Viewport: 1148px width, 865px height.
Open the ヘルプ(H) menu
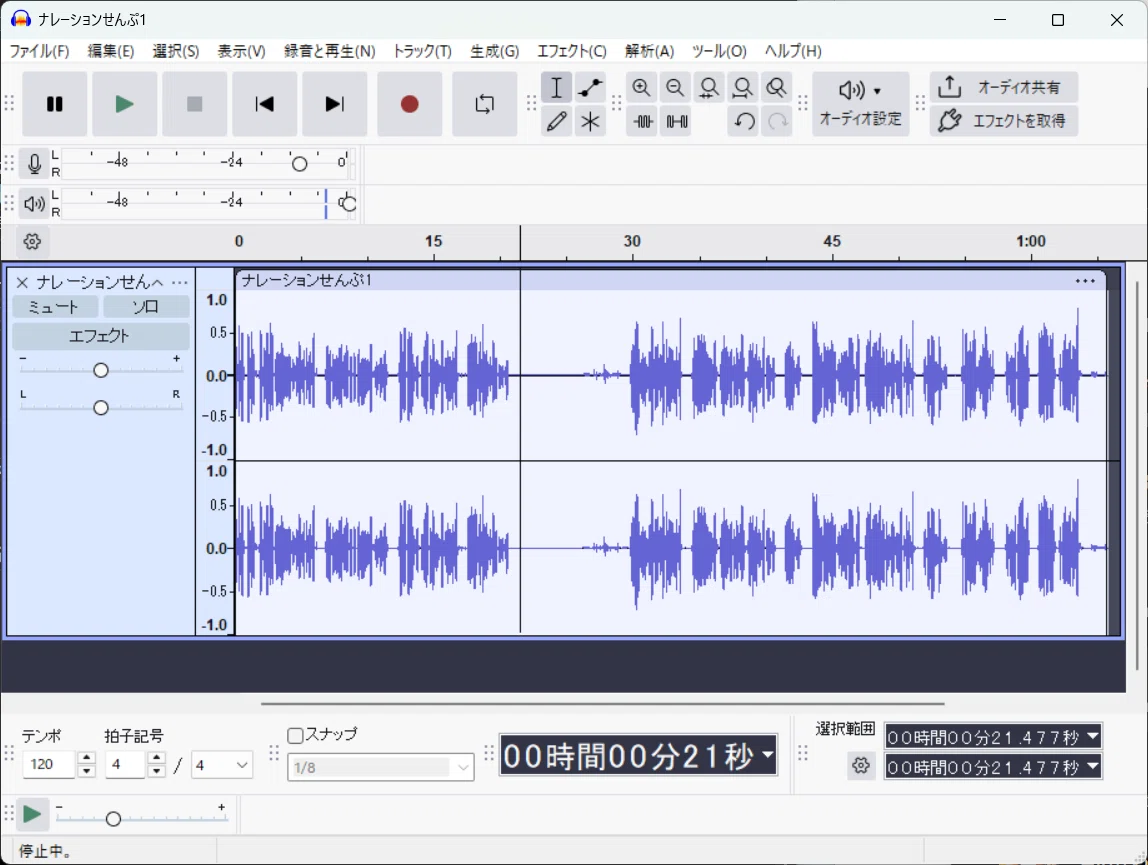click(x=793, y=51)
